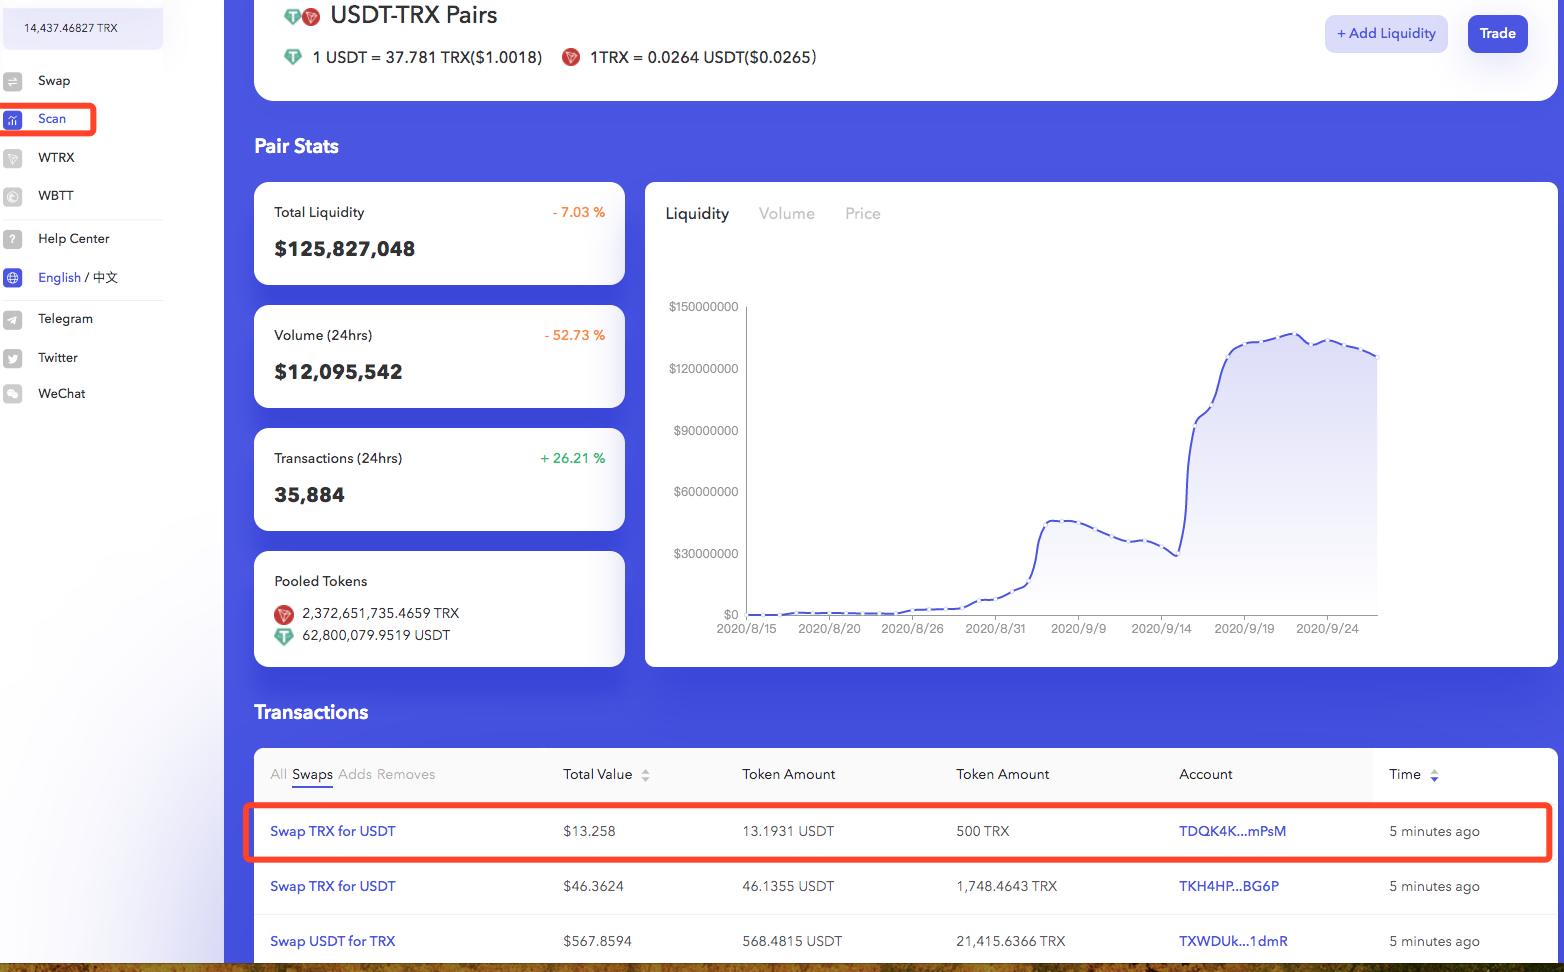This screenshot has width=1564, height=972.
Task: Go to WTRX in the sidebar
Action: pos(56,158)
